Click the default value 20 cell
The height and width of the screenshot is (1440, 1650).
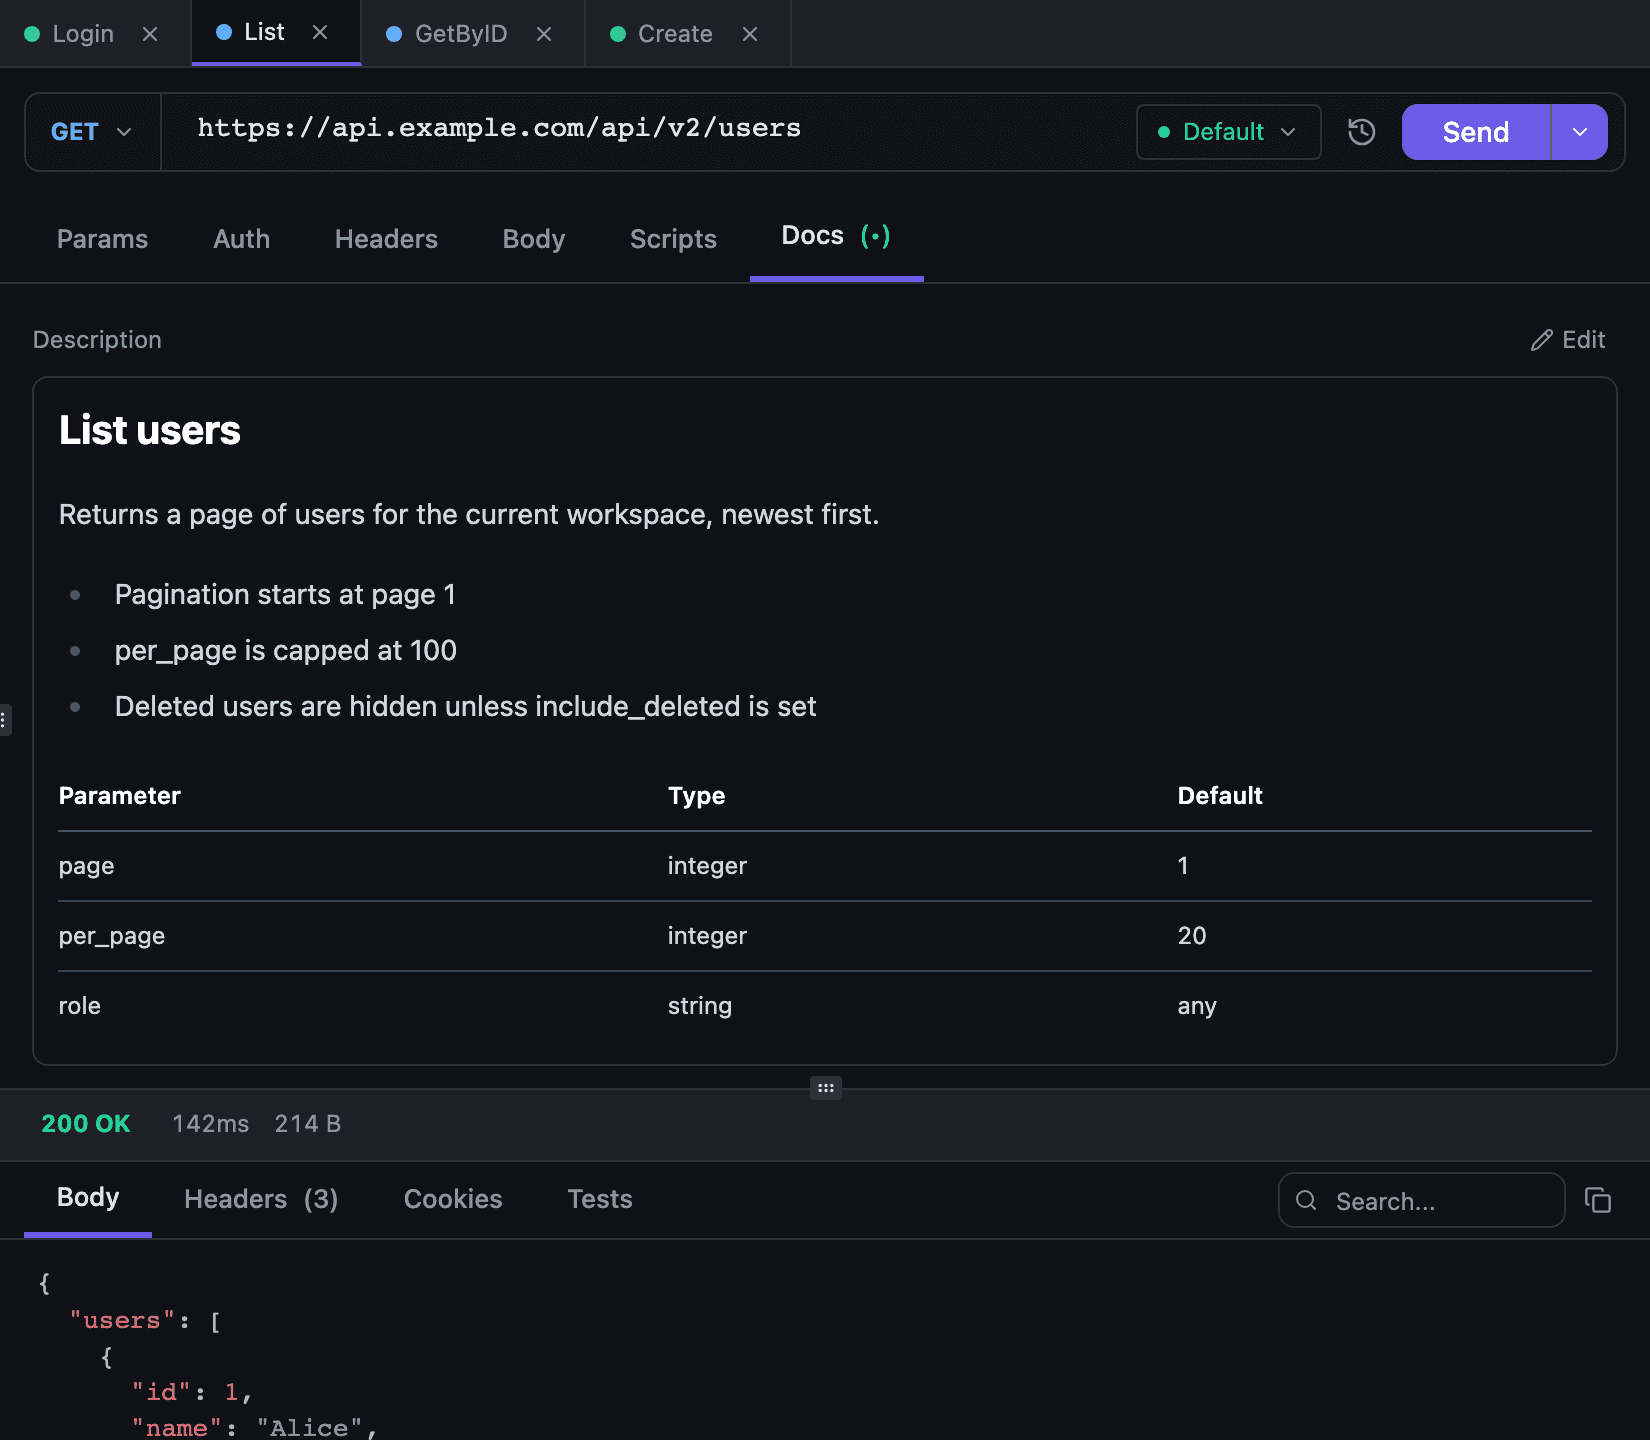(1192, 936)
